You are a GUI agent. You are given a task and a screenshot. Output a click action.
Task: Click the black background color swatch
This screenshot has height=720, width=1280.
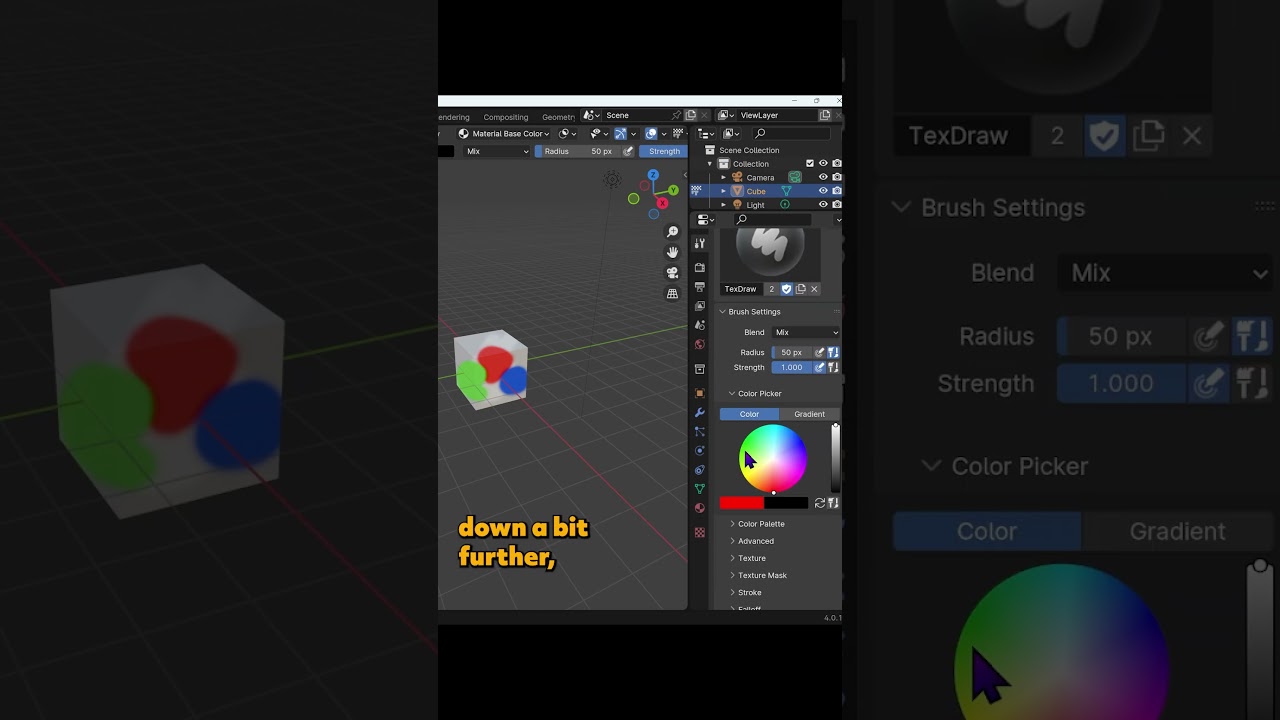pos(786,503)
